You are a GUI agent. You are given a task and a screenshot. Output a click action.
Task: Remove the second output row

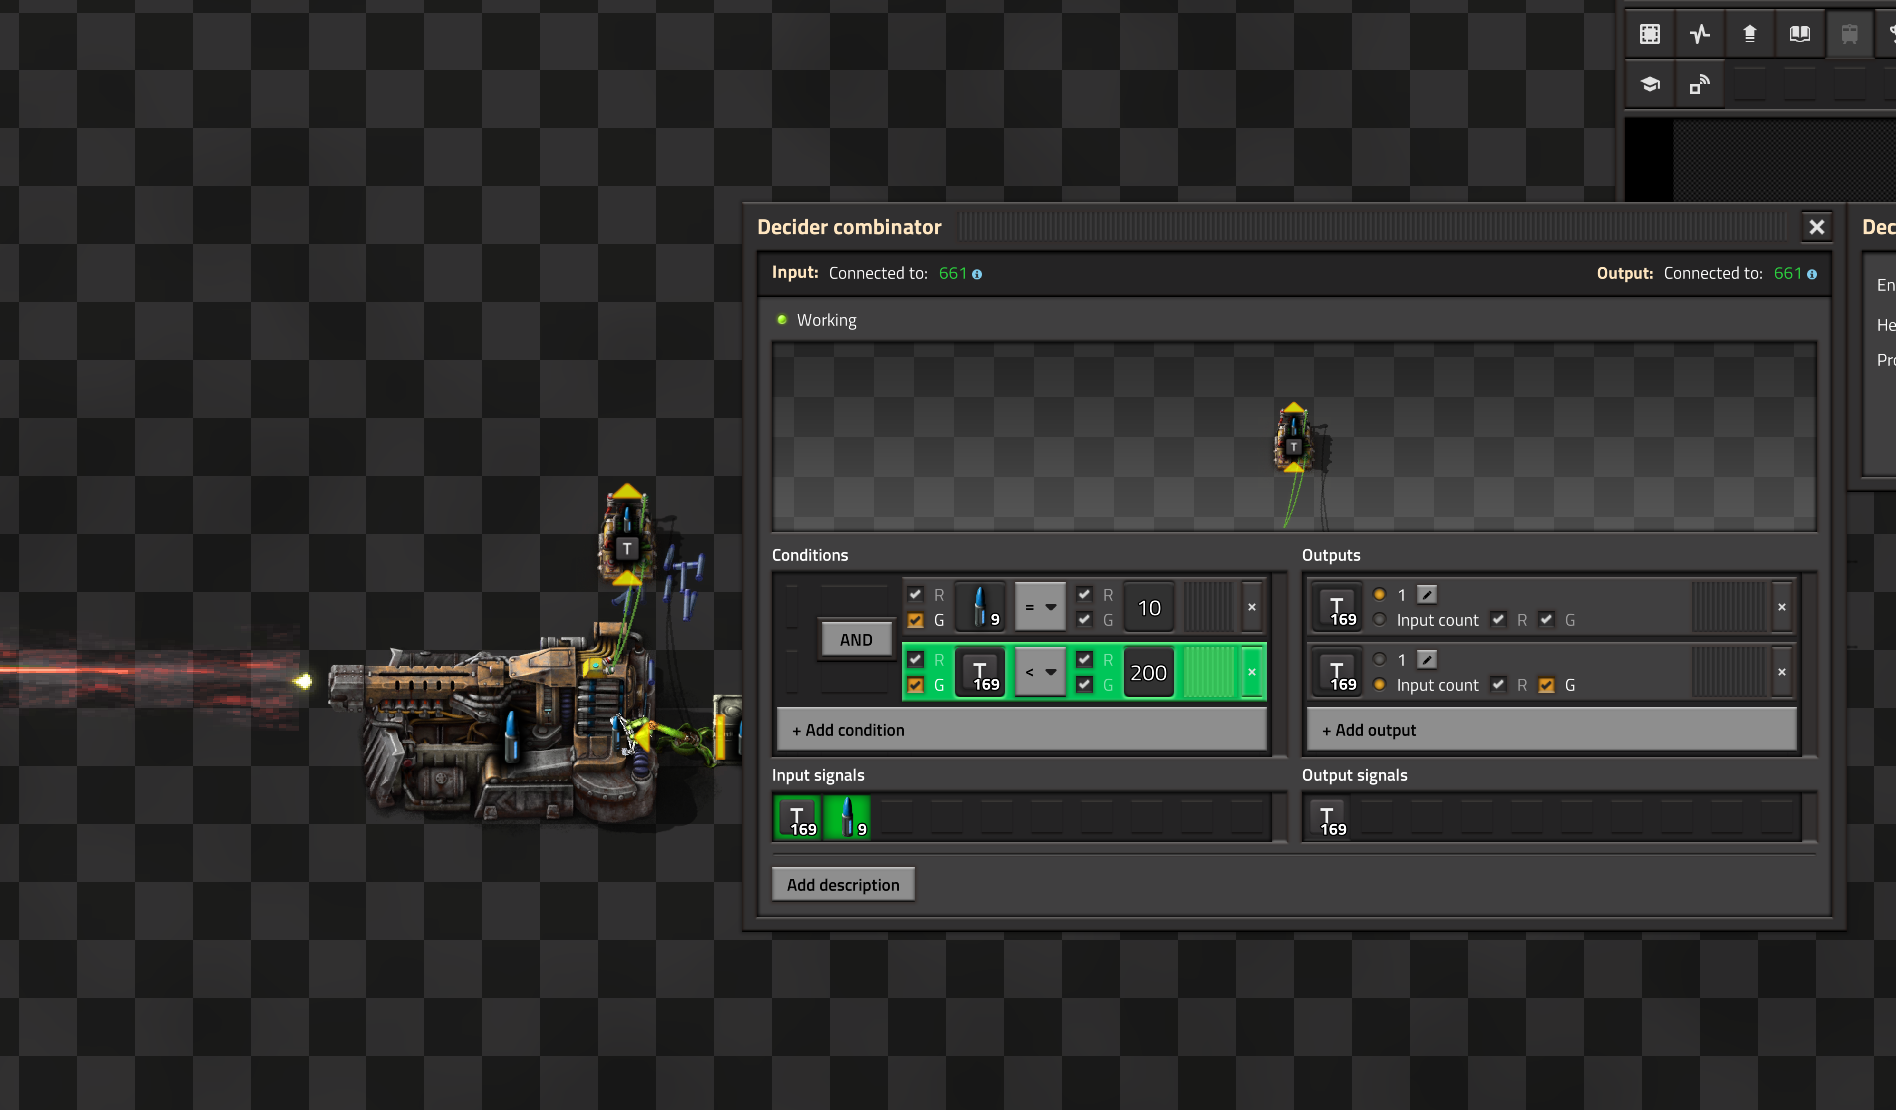[1781, 672]
